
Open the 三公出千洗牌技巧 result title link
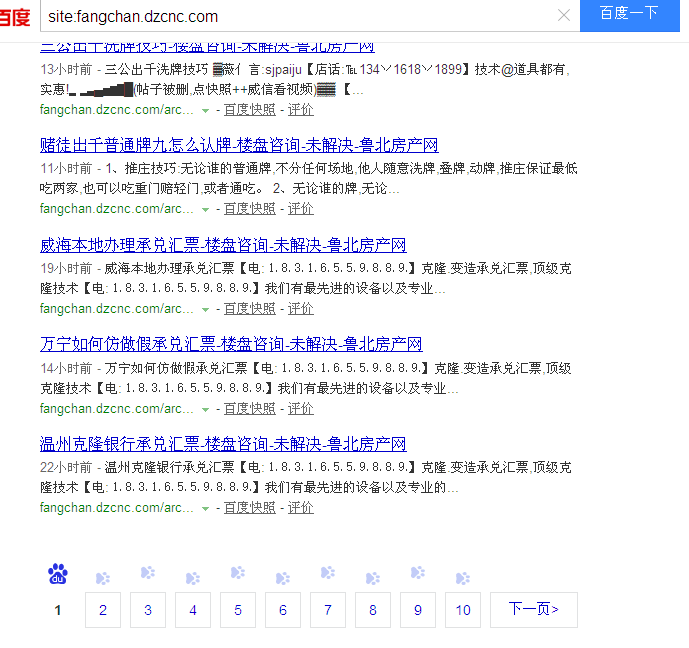click(x=207, y=47)
